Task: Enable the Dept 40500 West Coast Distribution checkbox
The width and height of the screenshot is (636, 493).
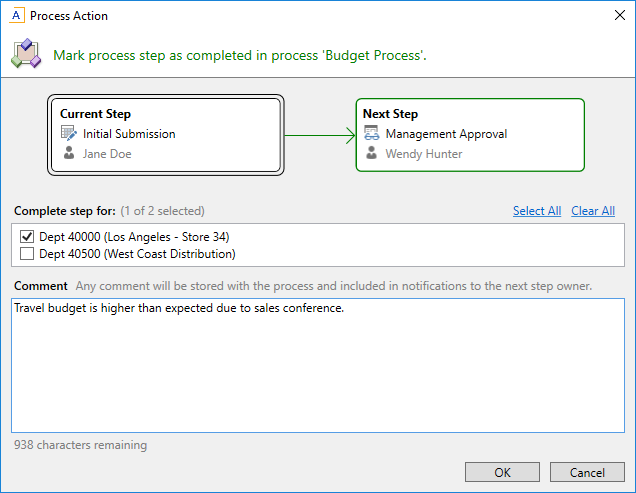Action: tap(27, 254)
